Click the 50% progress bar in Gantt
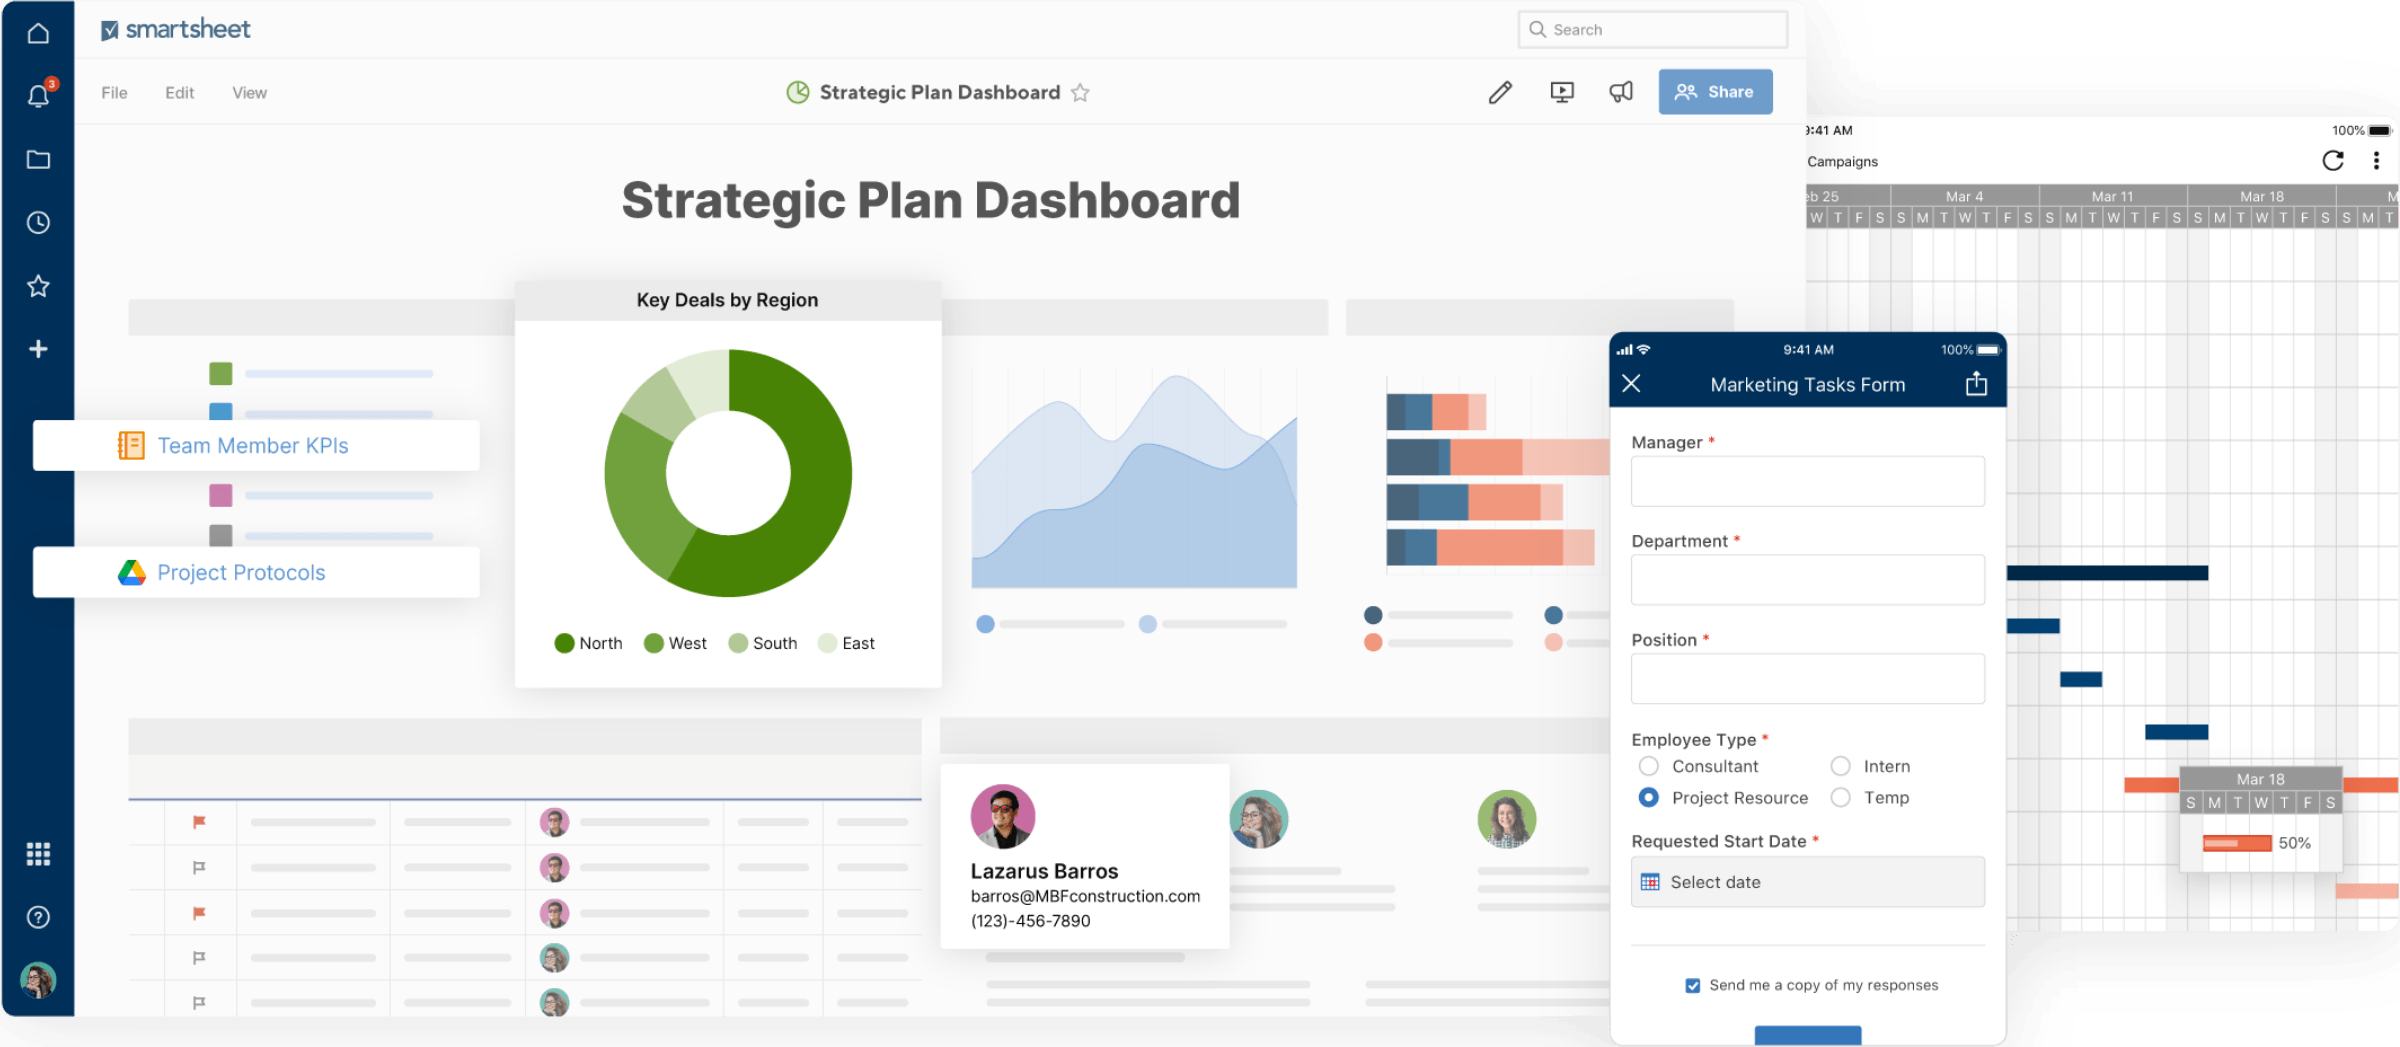This screenshot has width=2400, height=1047. click(2237, 843)
